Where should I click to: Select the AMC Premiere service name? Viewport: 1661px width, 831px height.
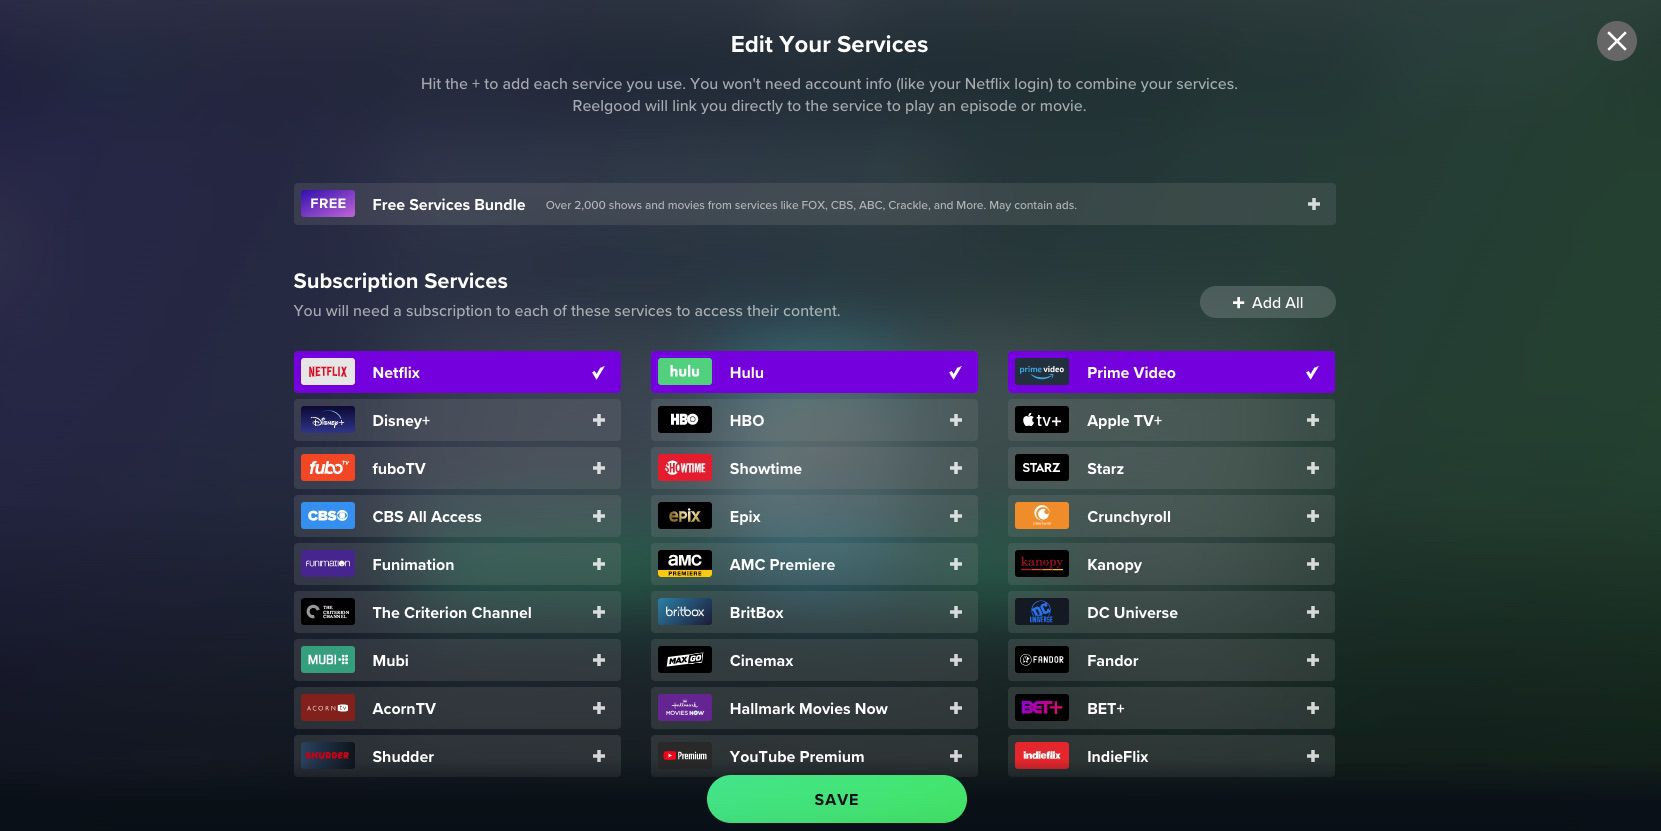click(x=782, y=564)
